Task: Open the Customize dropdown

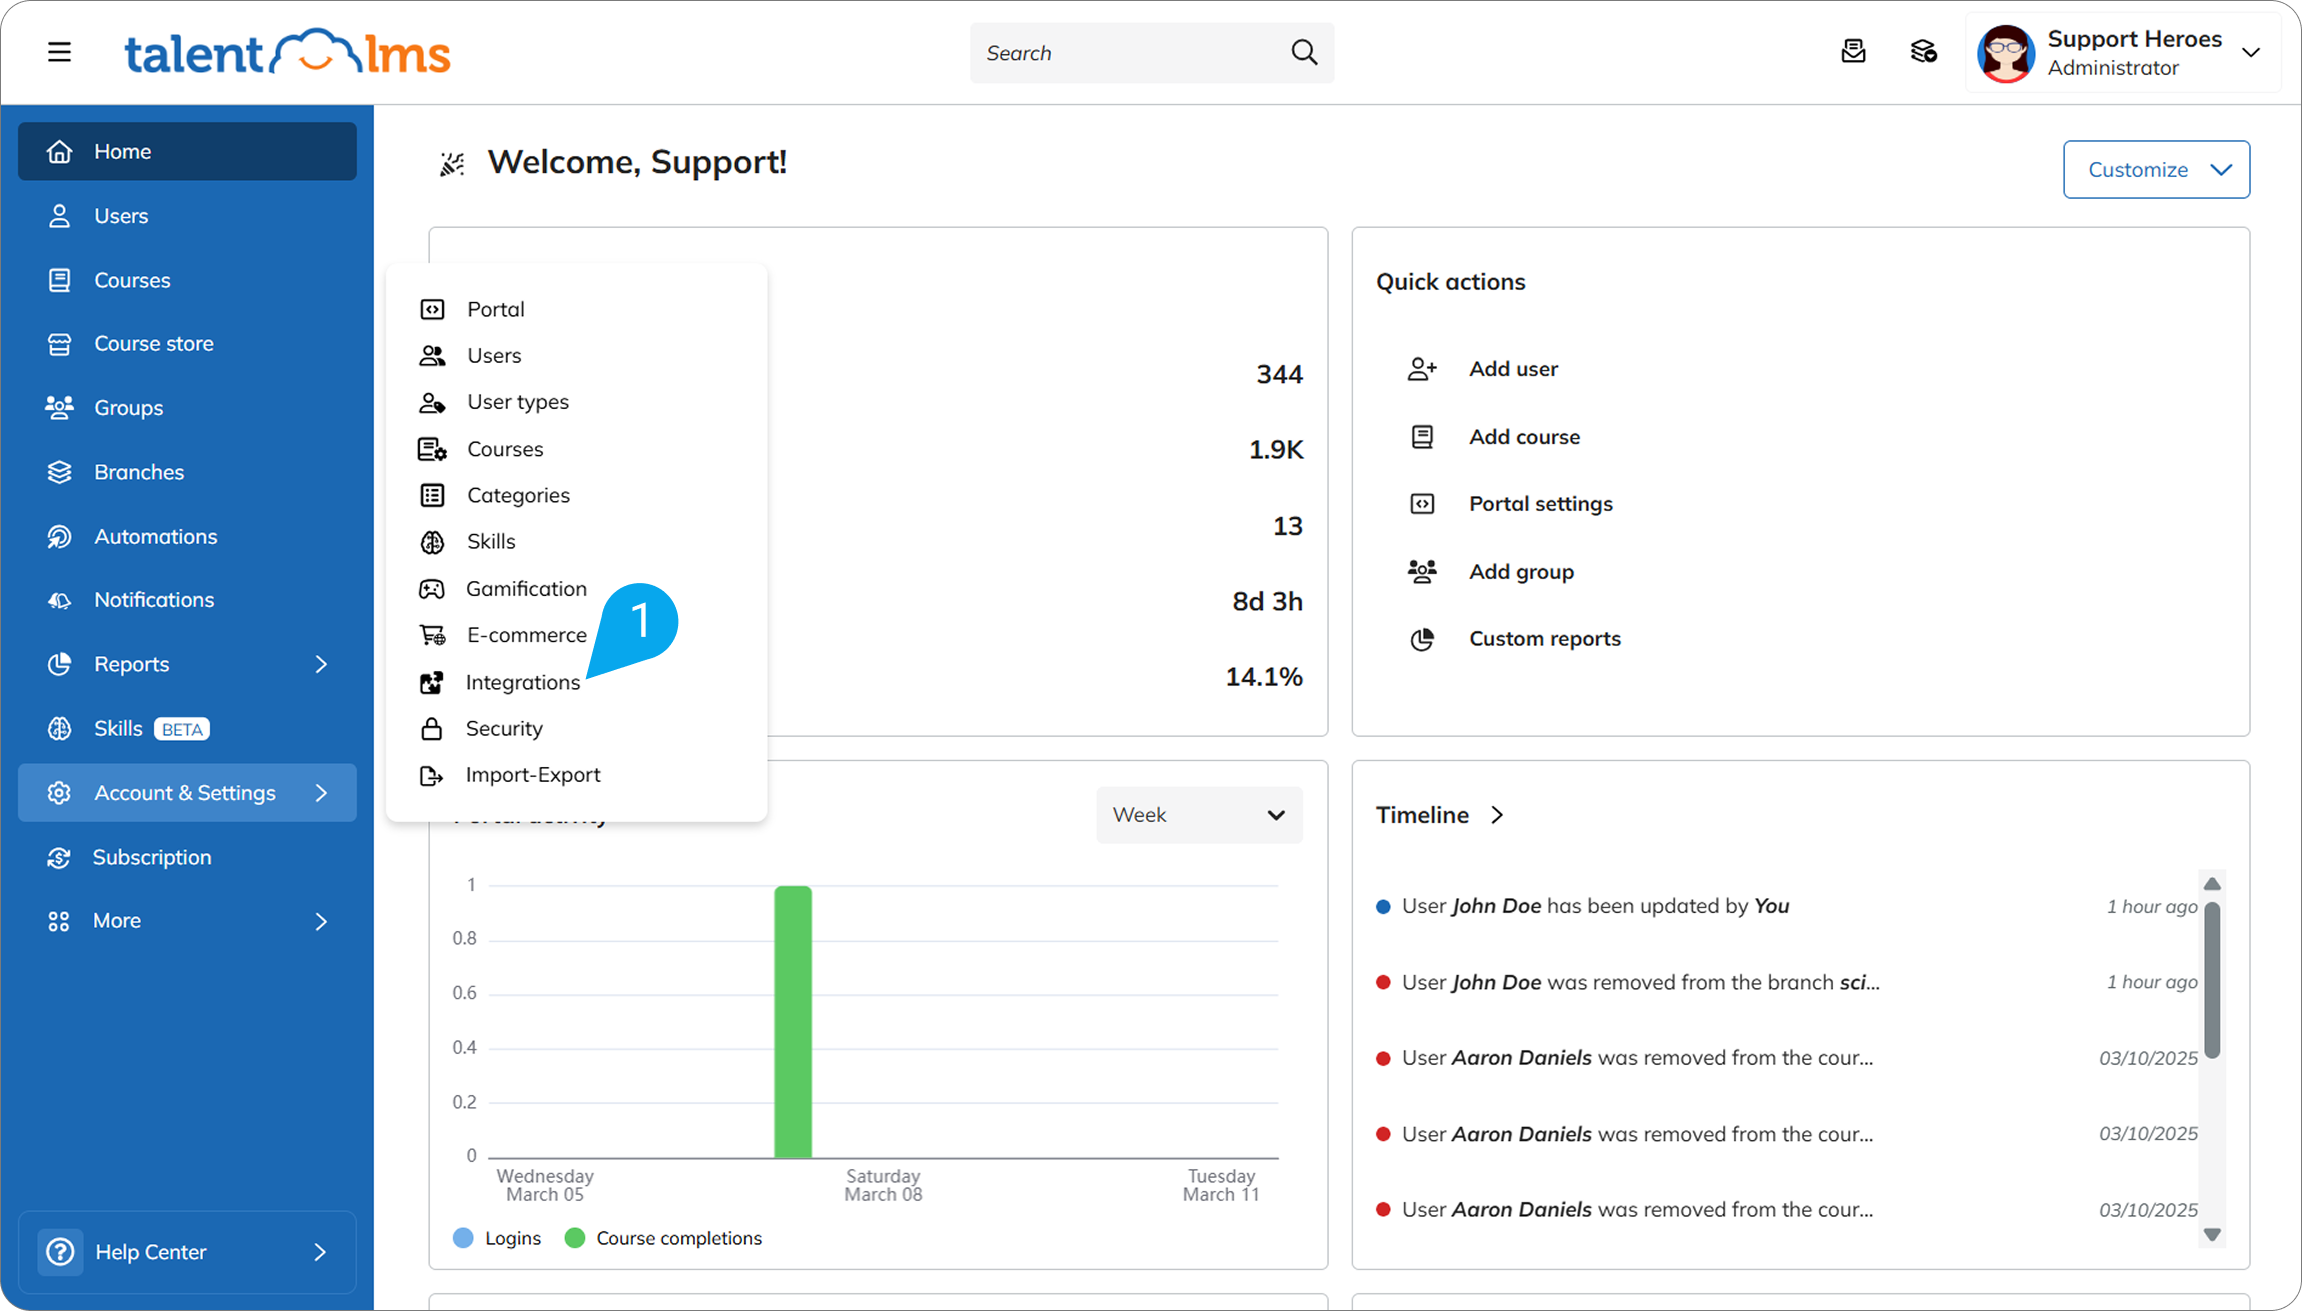Action: [x=2156, y=169]
